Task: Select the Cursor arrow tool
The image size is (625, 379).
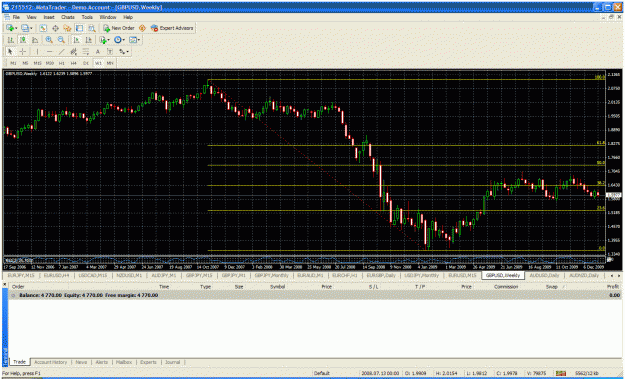Action: (x=10, y=52)
